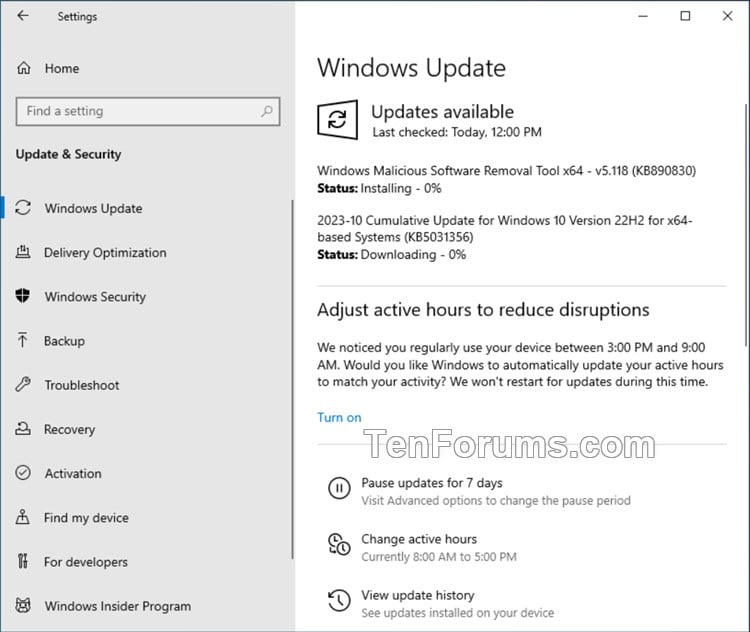
Task: Click the Delivery Optimization icon
Action: [22, 252]
